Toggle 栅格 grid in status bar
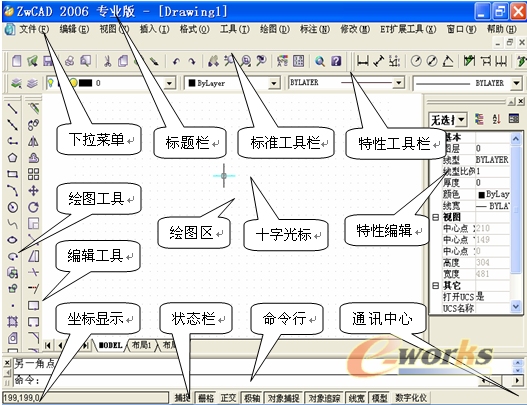Viewport: 527px width, 405px height. [x=206, y=398]
